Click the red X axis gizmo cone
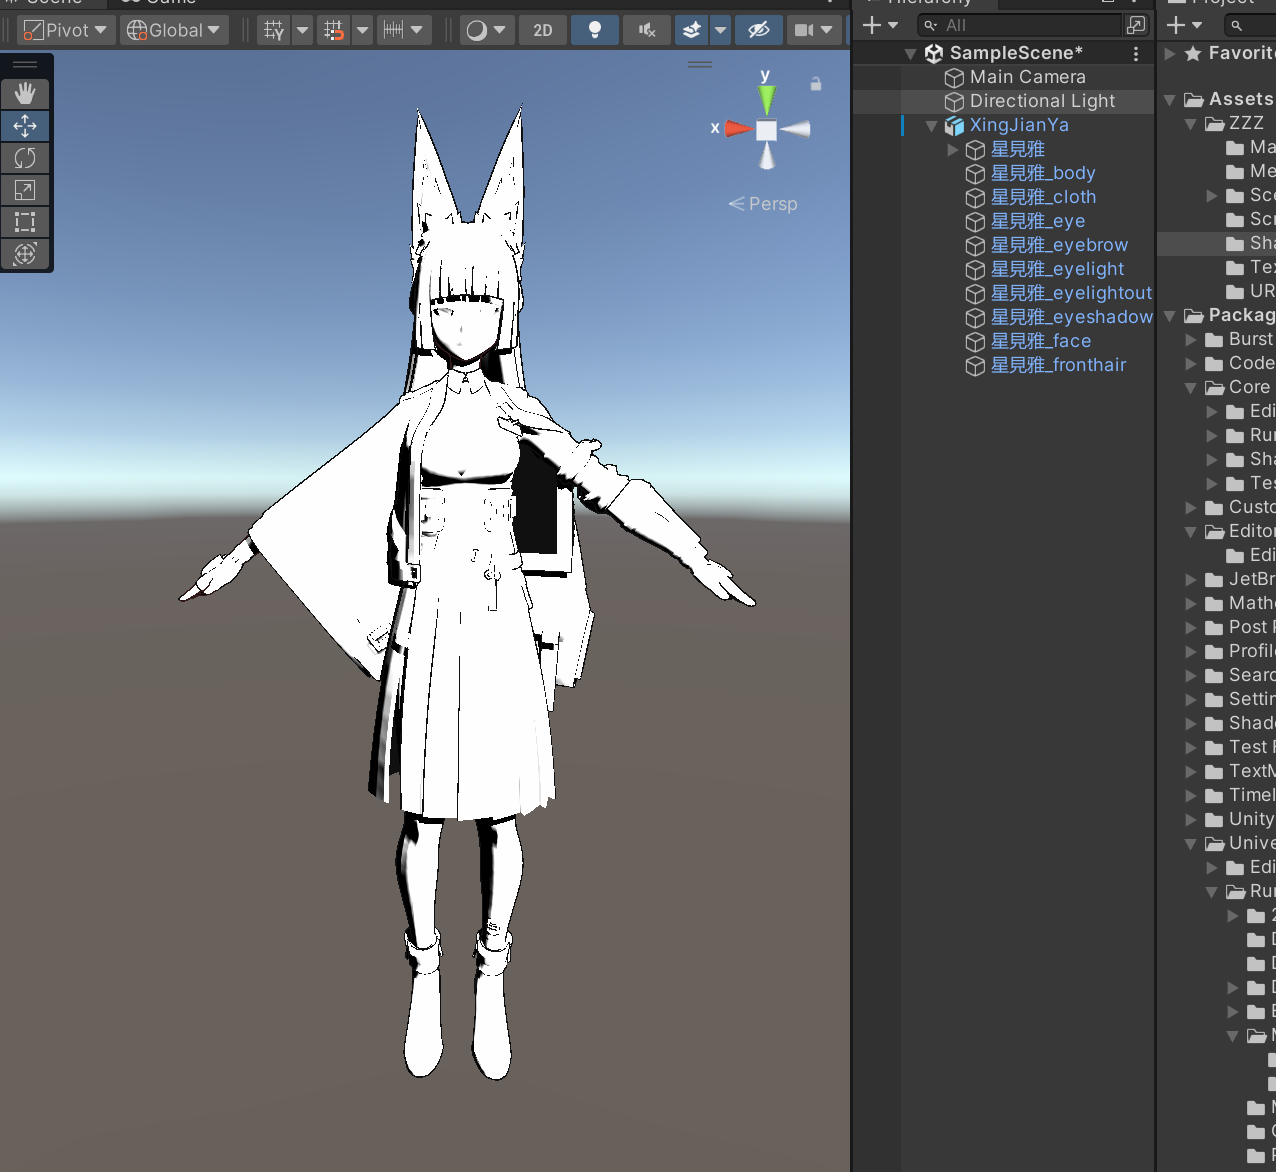Screen dimensions: 1276x1172 (x=737, y=128)
